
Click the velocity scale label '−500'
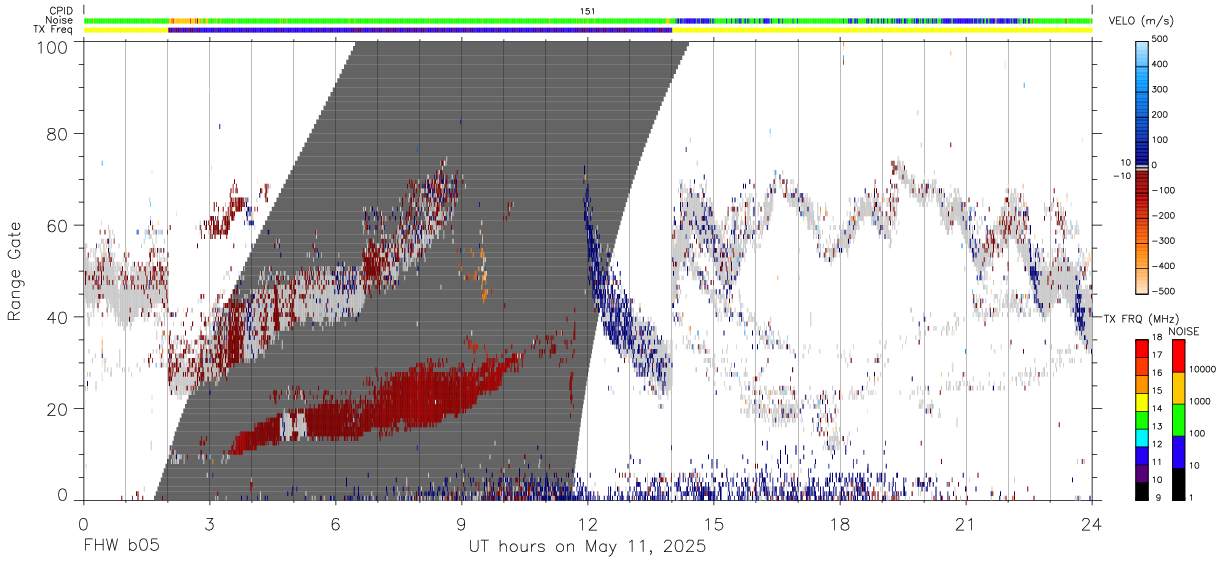coord(1161,292)
